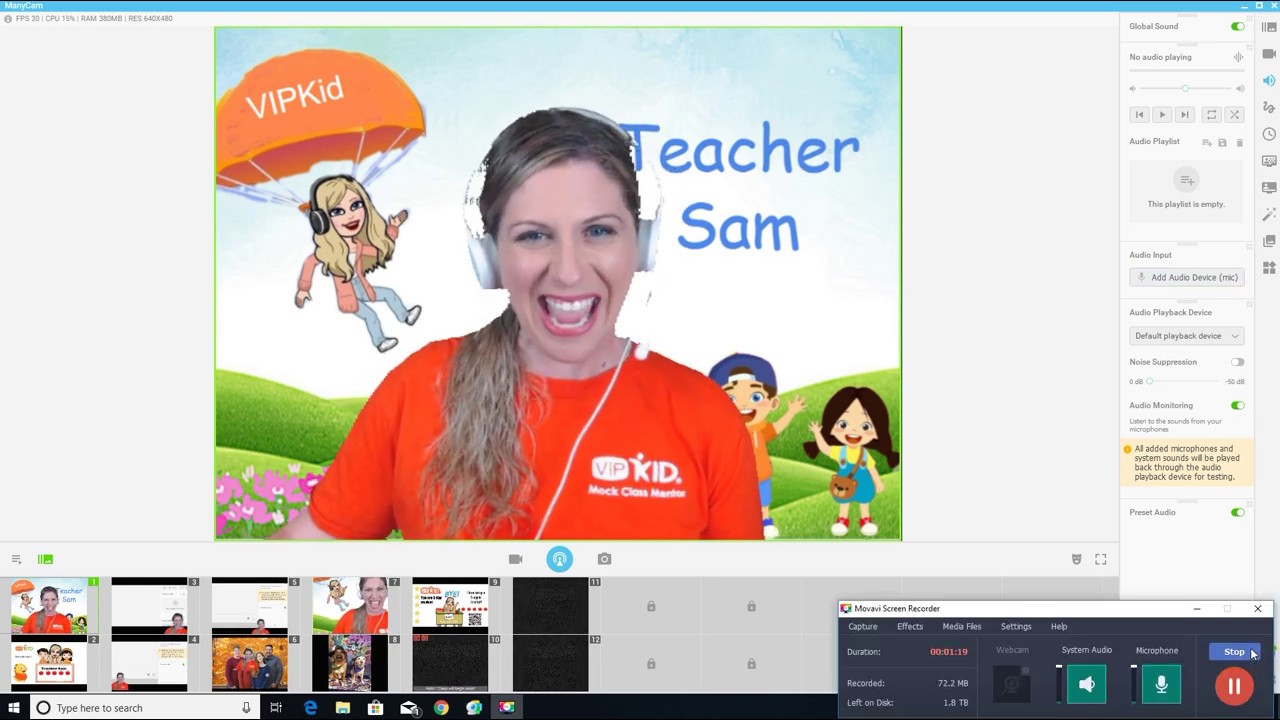Select preset 7 close-up teacher thumbnail
The image size is (1280, 720).
(350, 606)
